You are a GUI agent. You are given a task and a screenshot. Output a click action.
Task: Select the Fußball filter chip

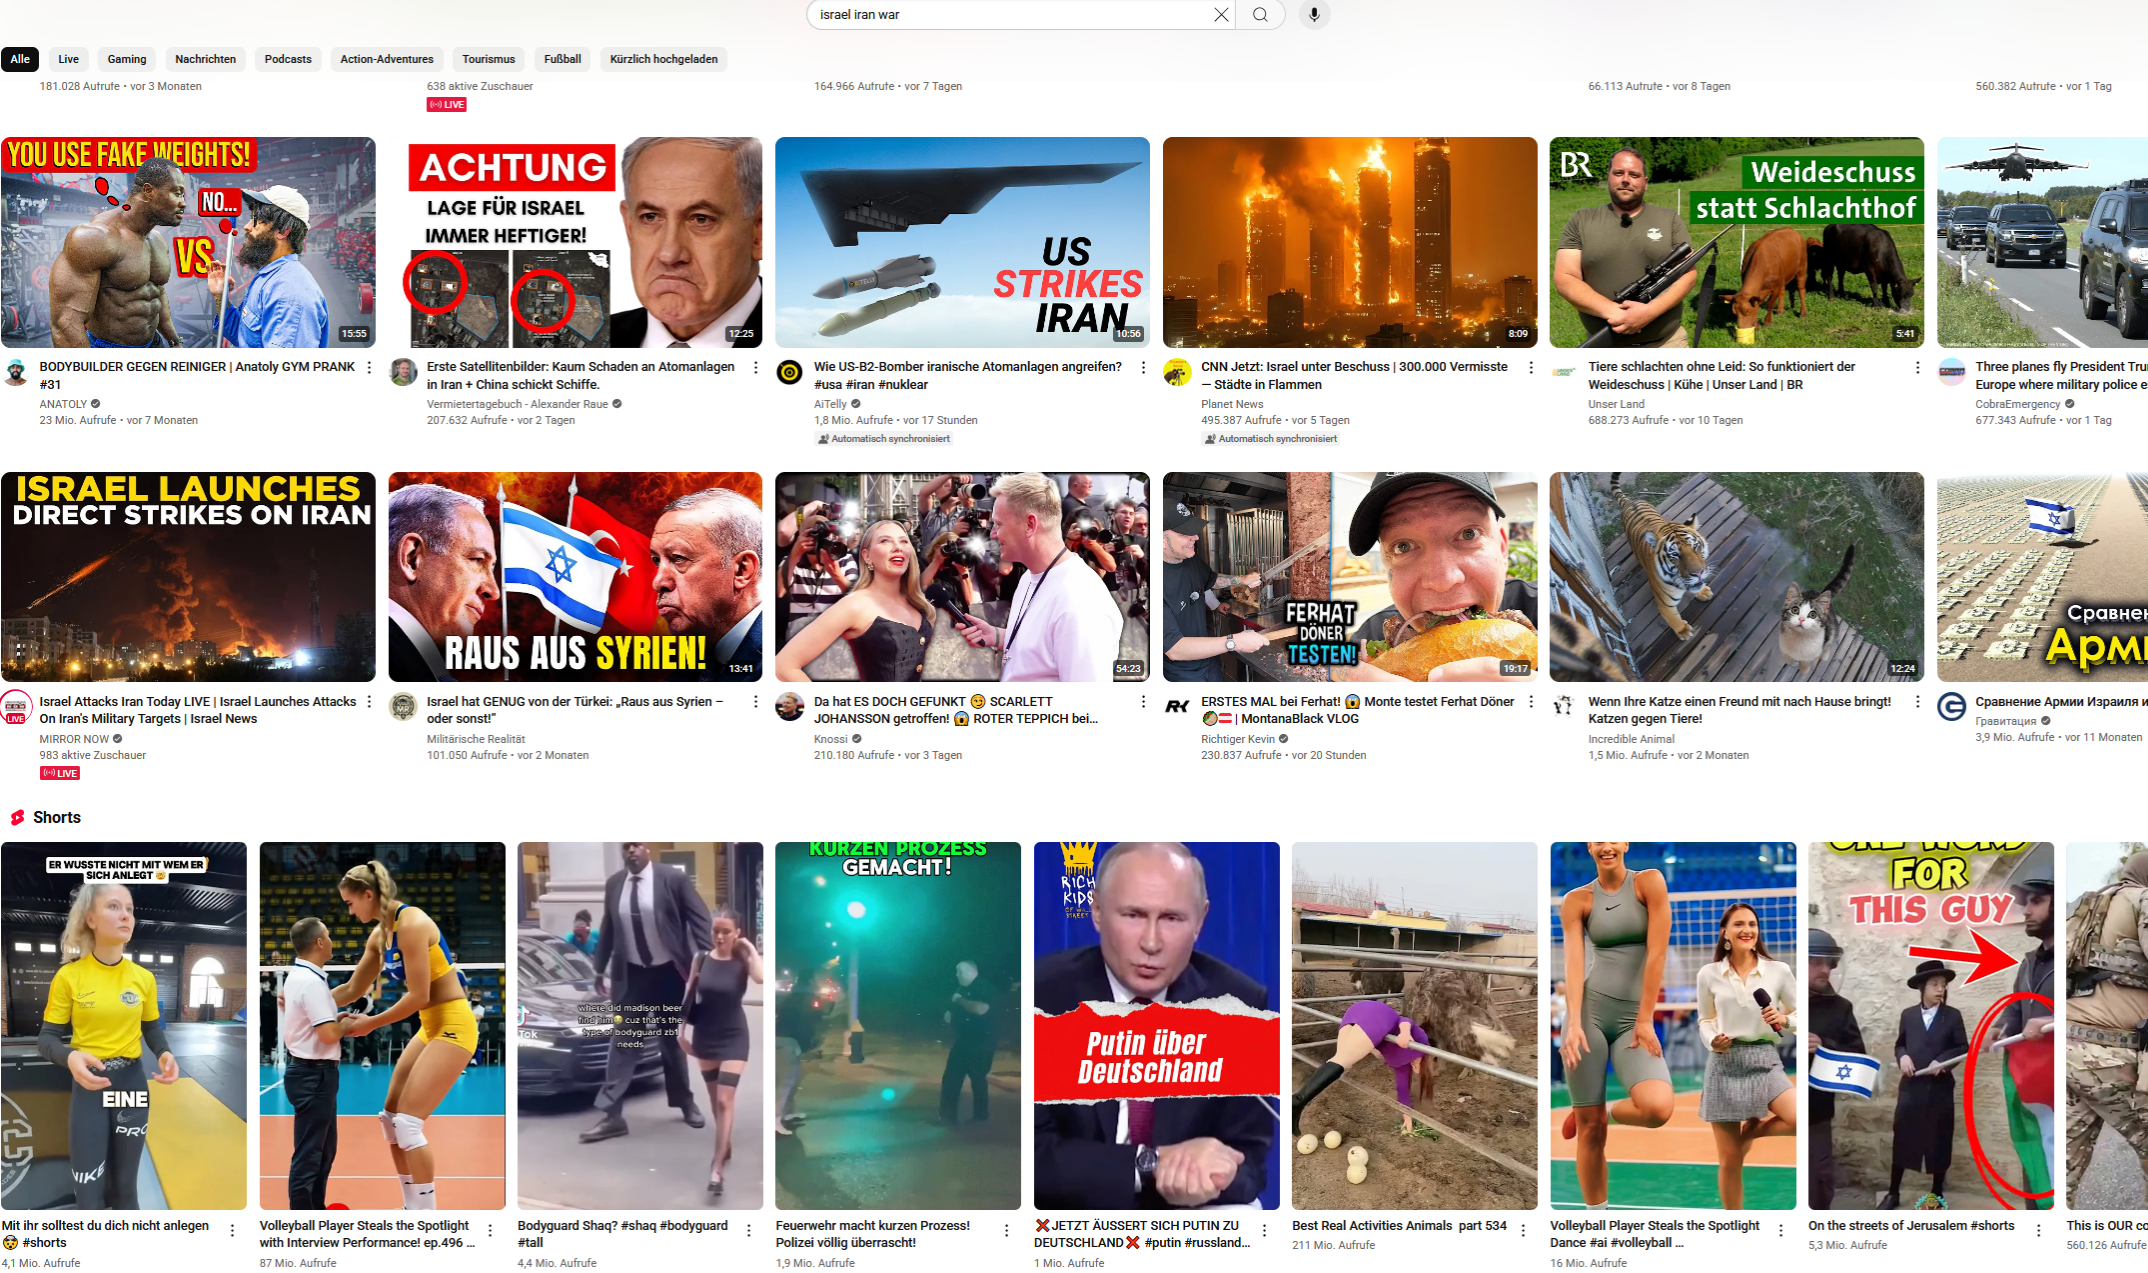pos(562,59)
